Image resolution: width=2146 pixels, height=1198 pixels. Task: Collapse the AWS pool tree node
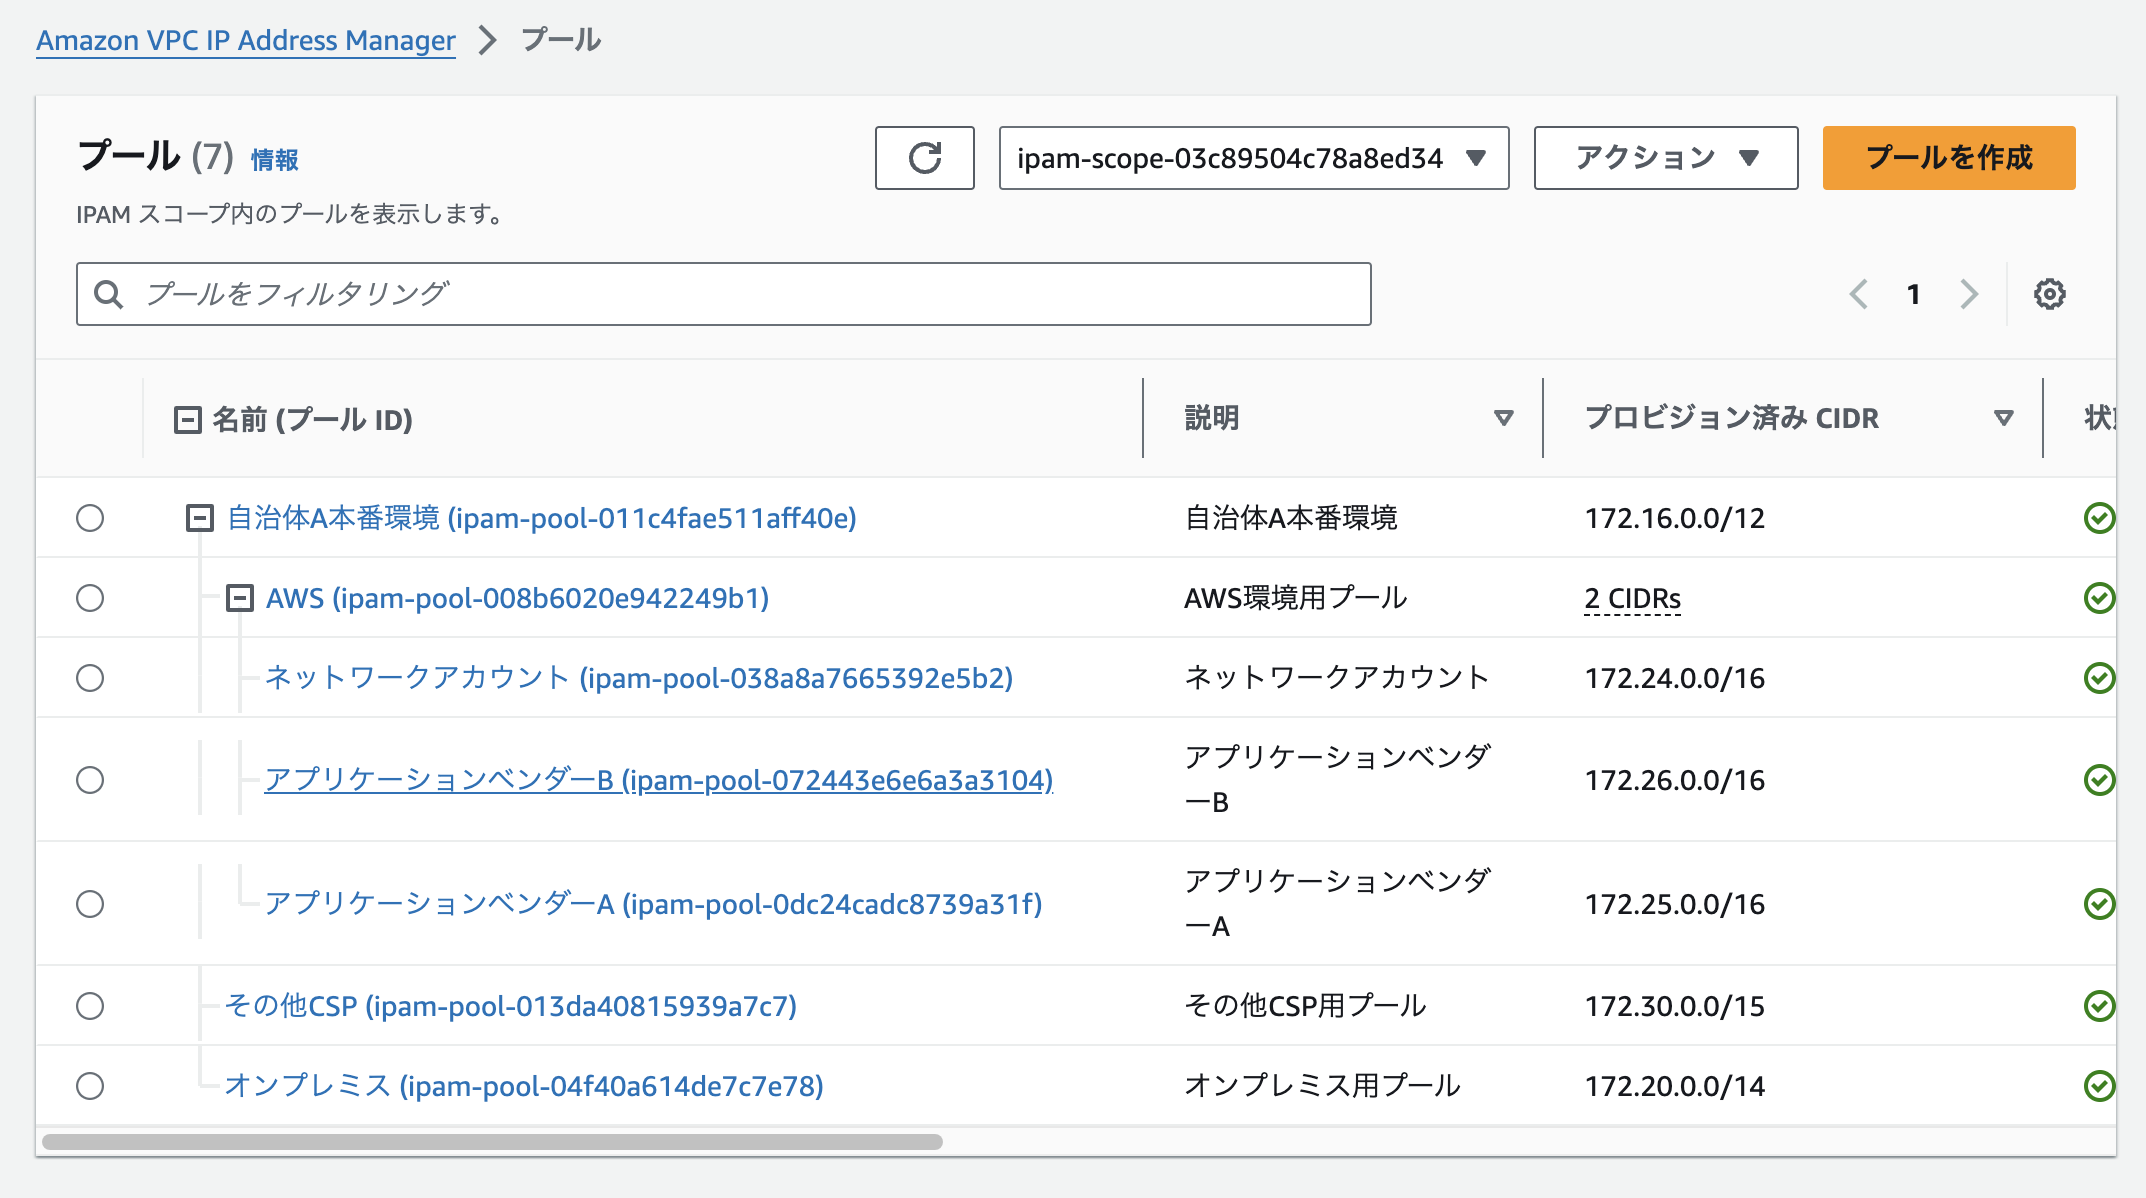(x=240, y=598)
